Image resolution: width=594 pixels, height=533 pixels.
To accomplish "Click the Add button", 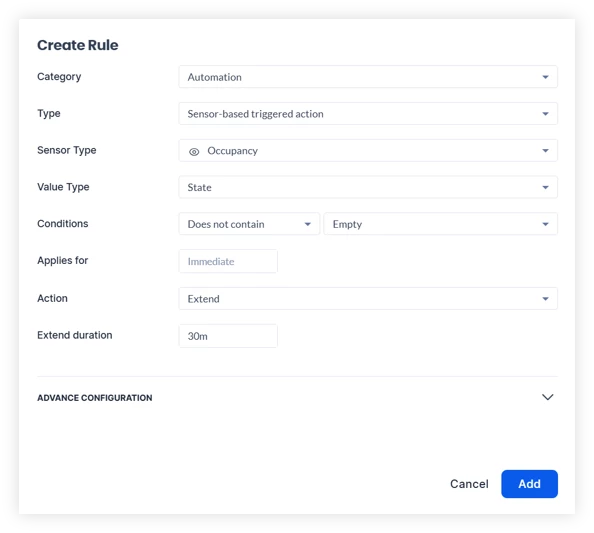I will 529,484.
